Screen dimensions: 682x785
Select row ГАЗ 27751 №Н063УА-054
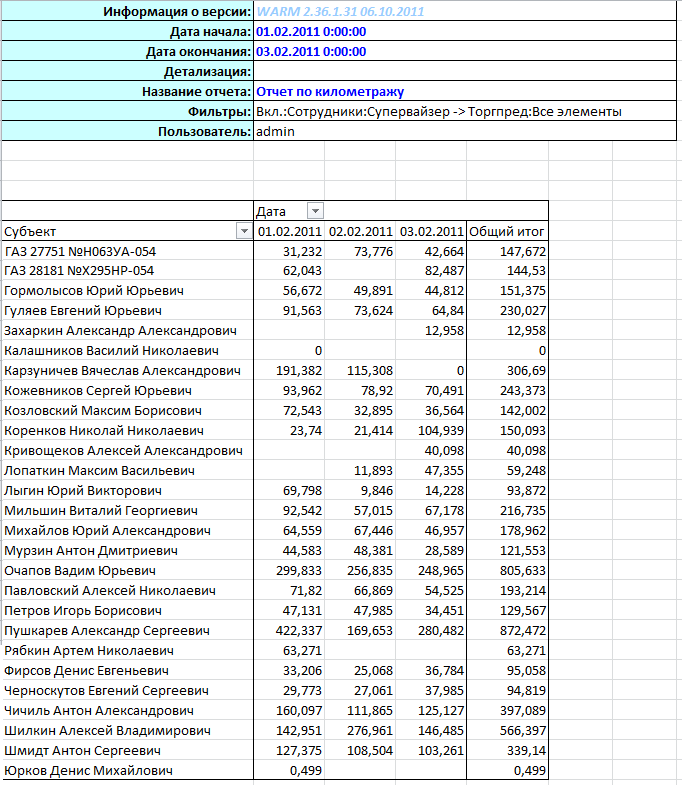[x=81, y=251]
